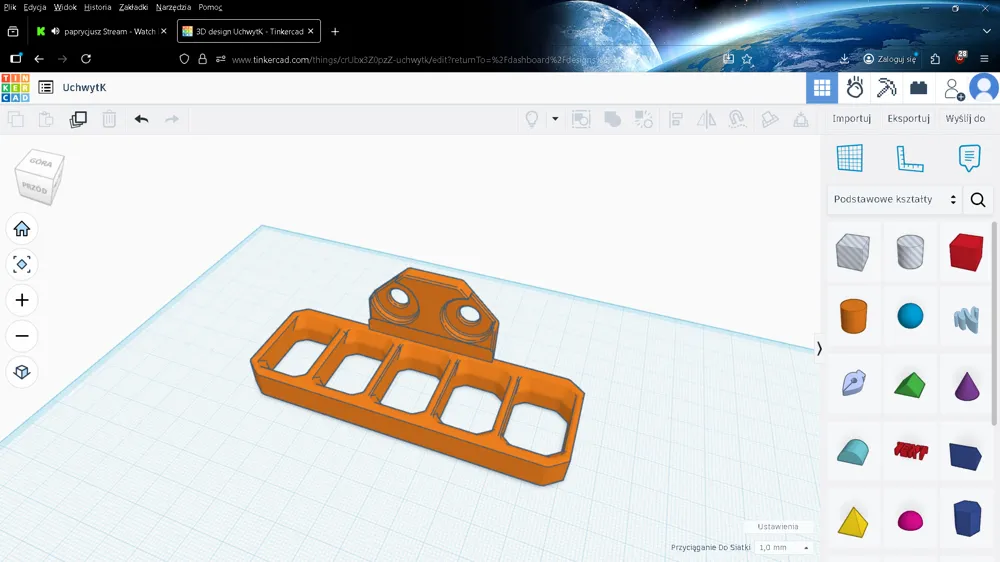Collapse the shapes panel with the chevron
This screenshot has width=1000, height=562.
[x=820, y=348]
